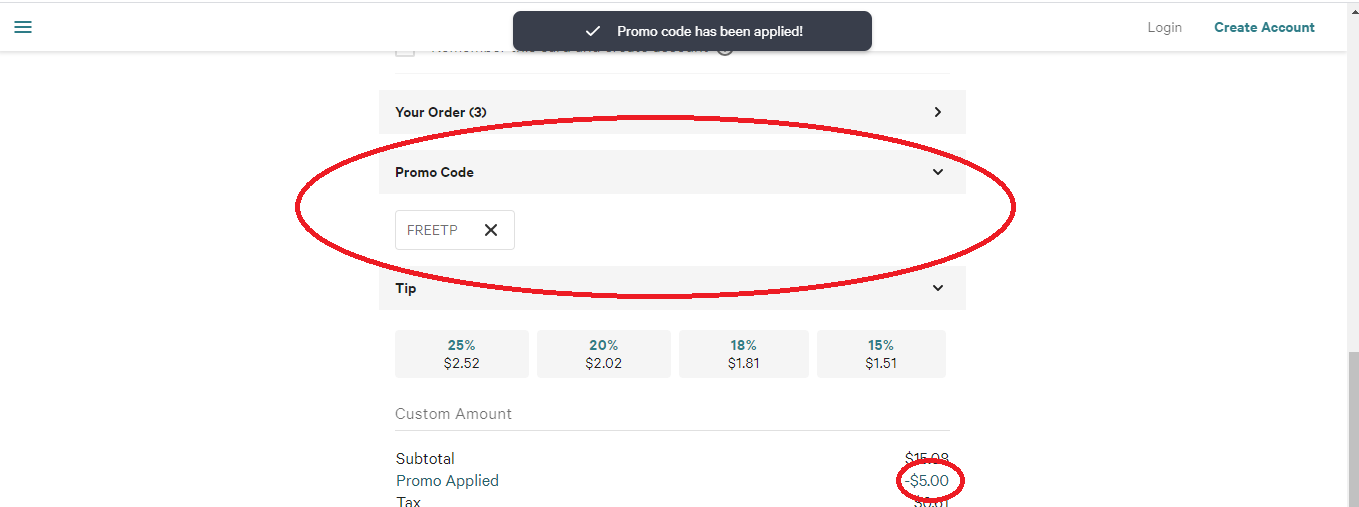Select the 15% tip of $1.51
The image size is (1359, 507).
point(881,354)
